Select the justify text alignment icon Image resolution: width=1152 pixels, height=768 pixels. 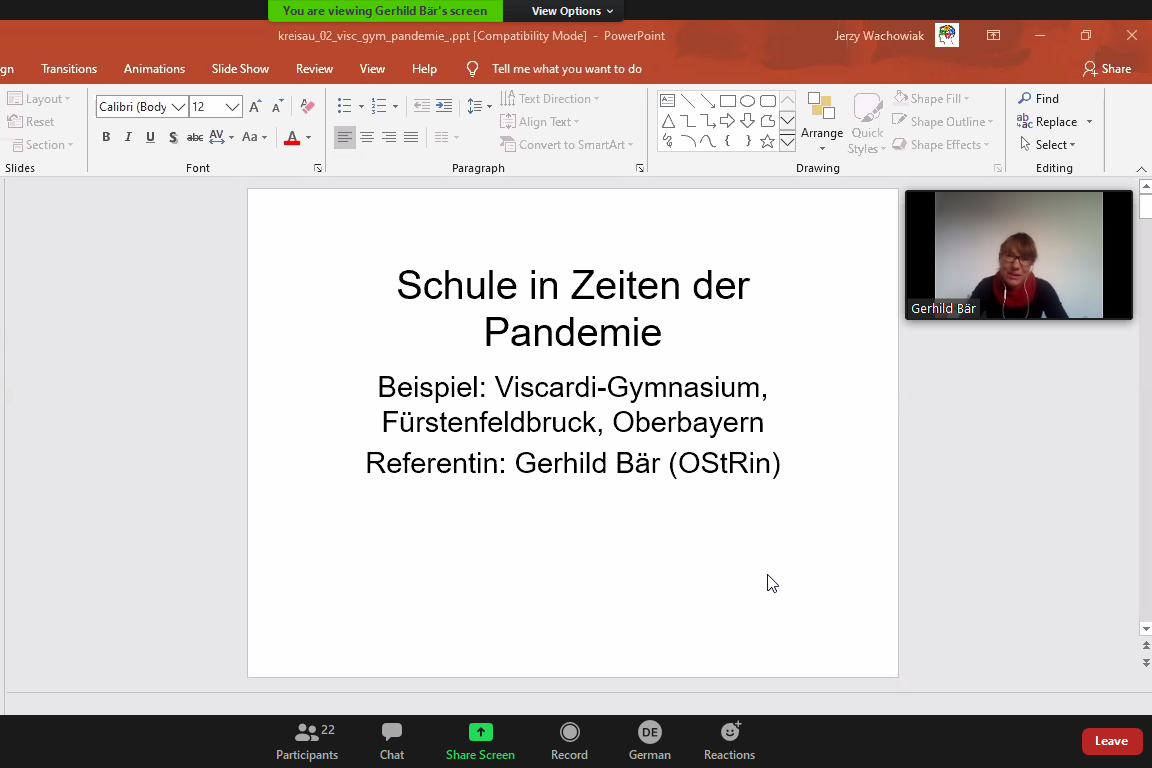click(x=411, y=137)
